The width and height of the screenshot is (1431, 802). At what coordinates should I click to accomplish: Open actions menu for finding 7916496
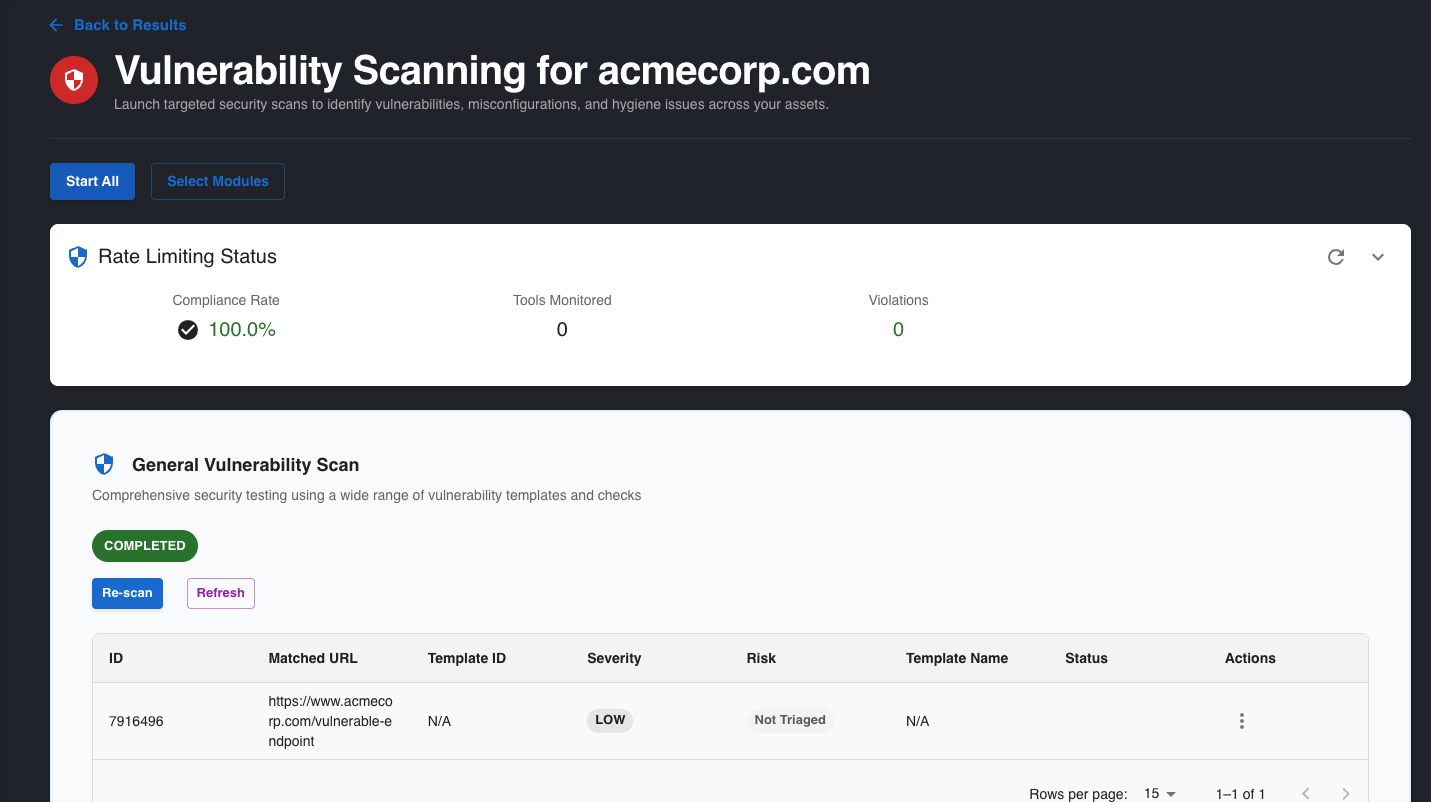[x=1241, y=721]
